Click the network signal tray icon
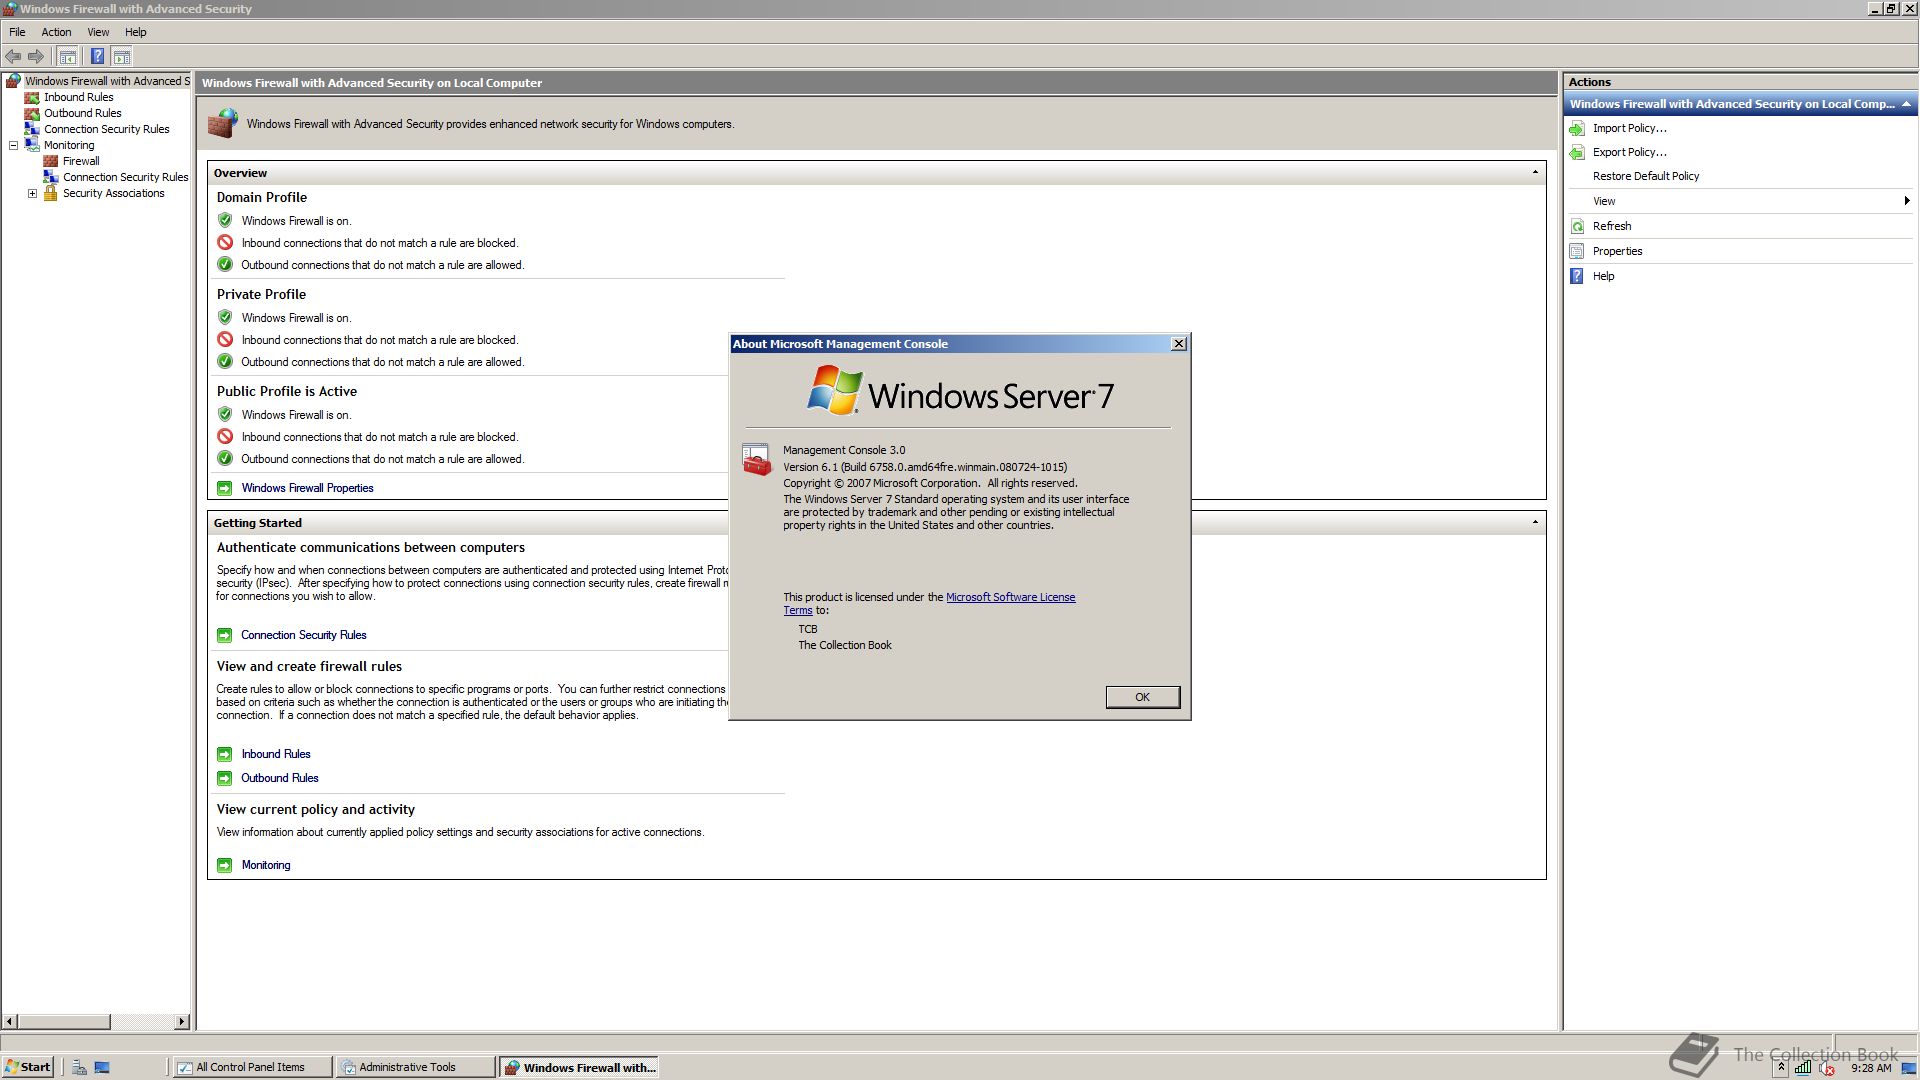Image resolution: width=1920 pixels, height=1080 pixels. click(x=1803, y=1068)
